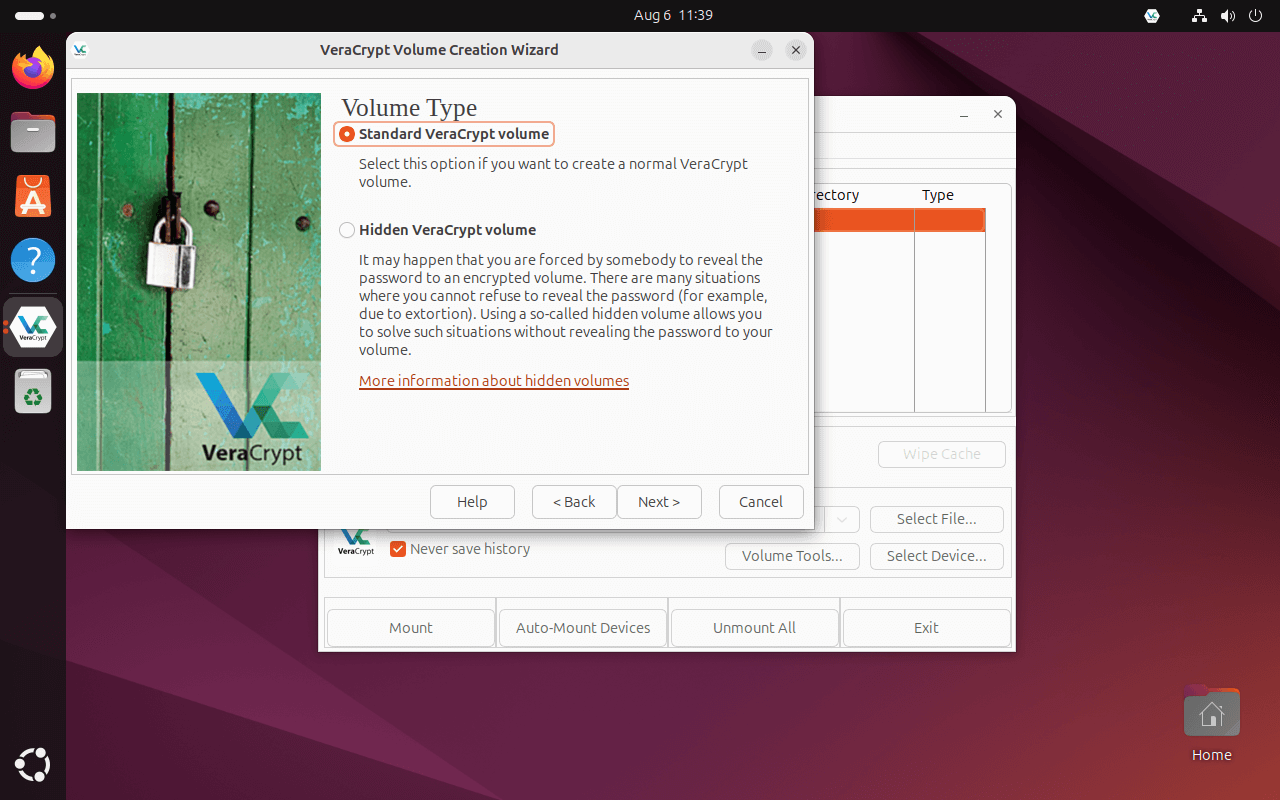Click the wizard title bar VeraCrypt icon

81,50
